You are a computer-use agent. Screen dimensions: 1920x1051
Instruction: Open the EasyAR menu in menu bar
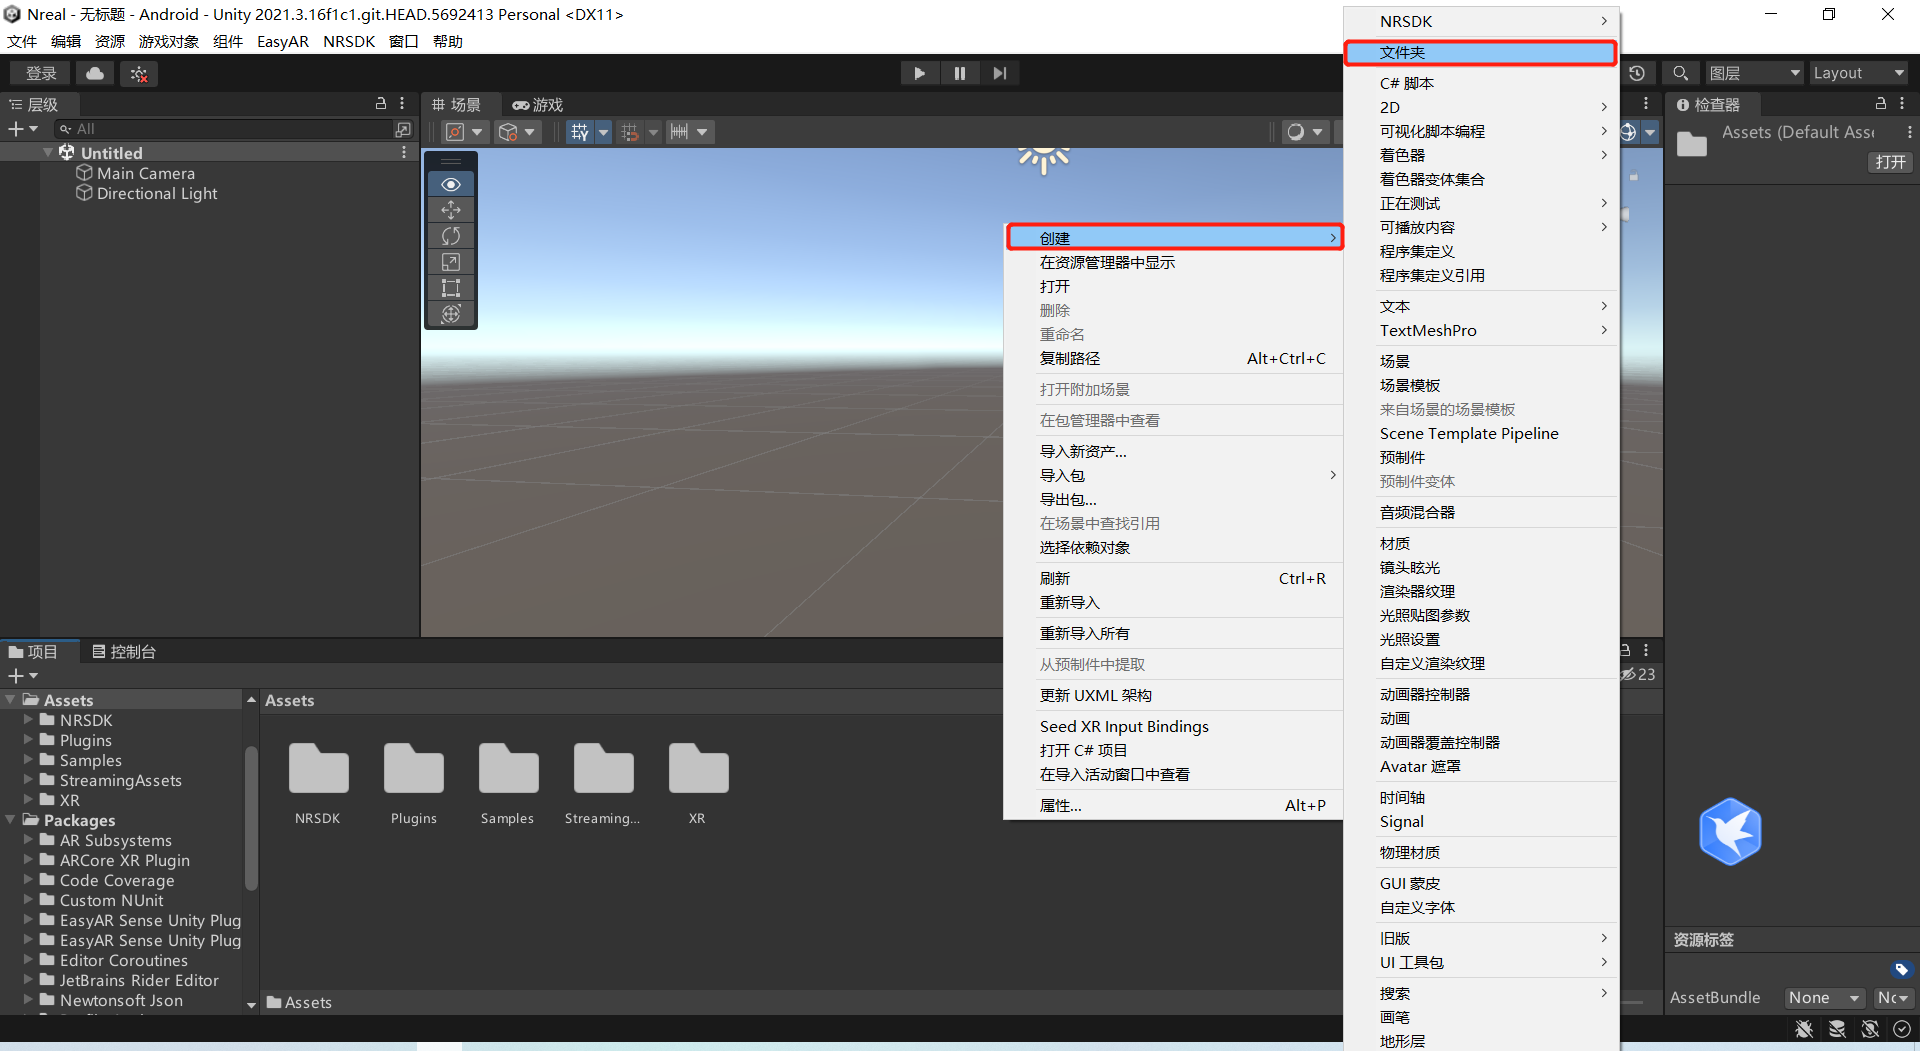[283, 41]
